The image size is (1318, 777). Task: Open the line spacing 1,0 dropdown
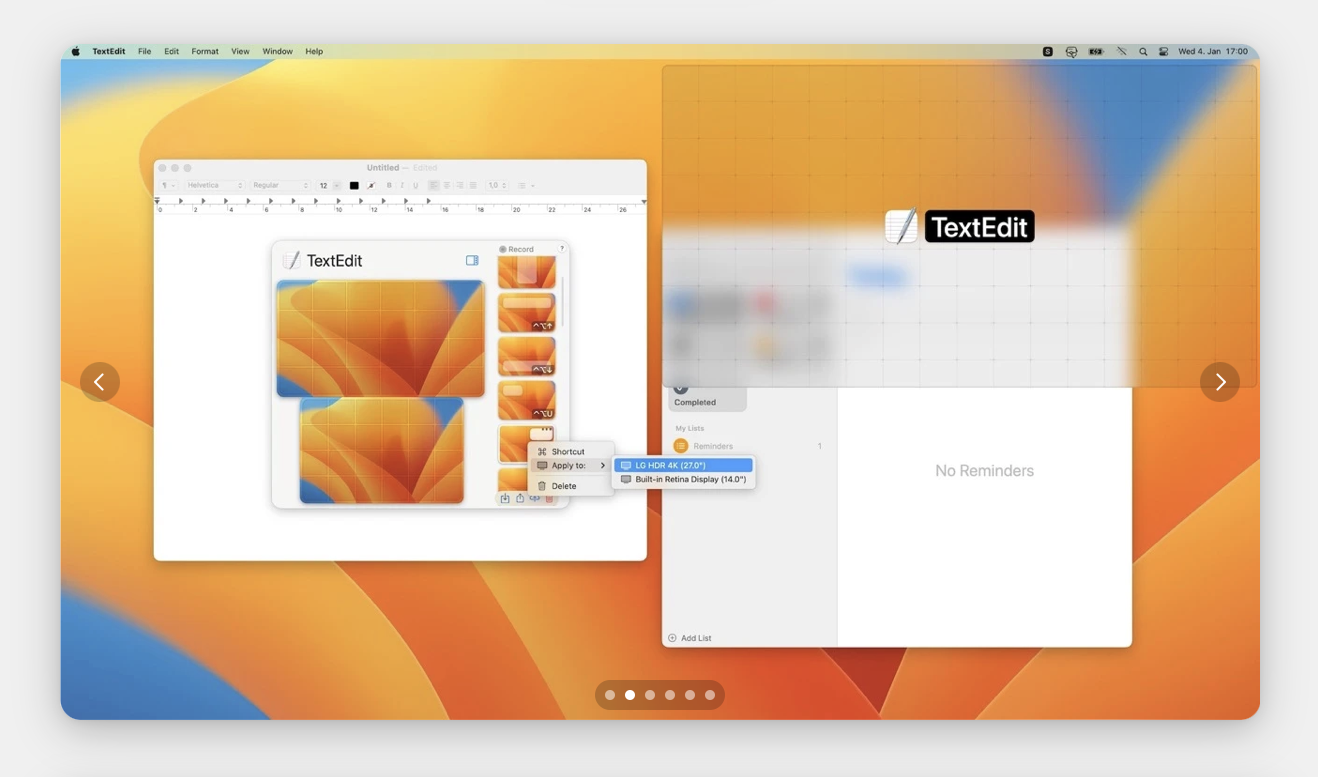[497, 185]
